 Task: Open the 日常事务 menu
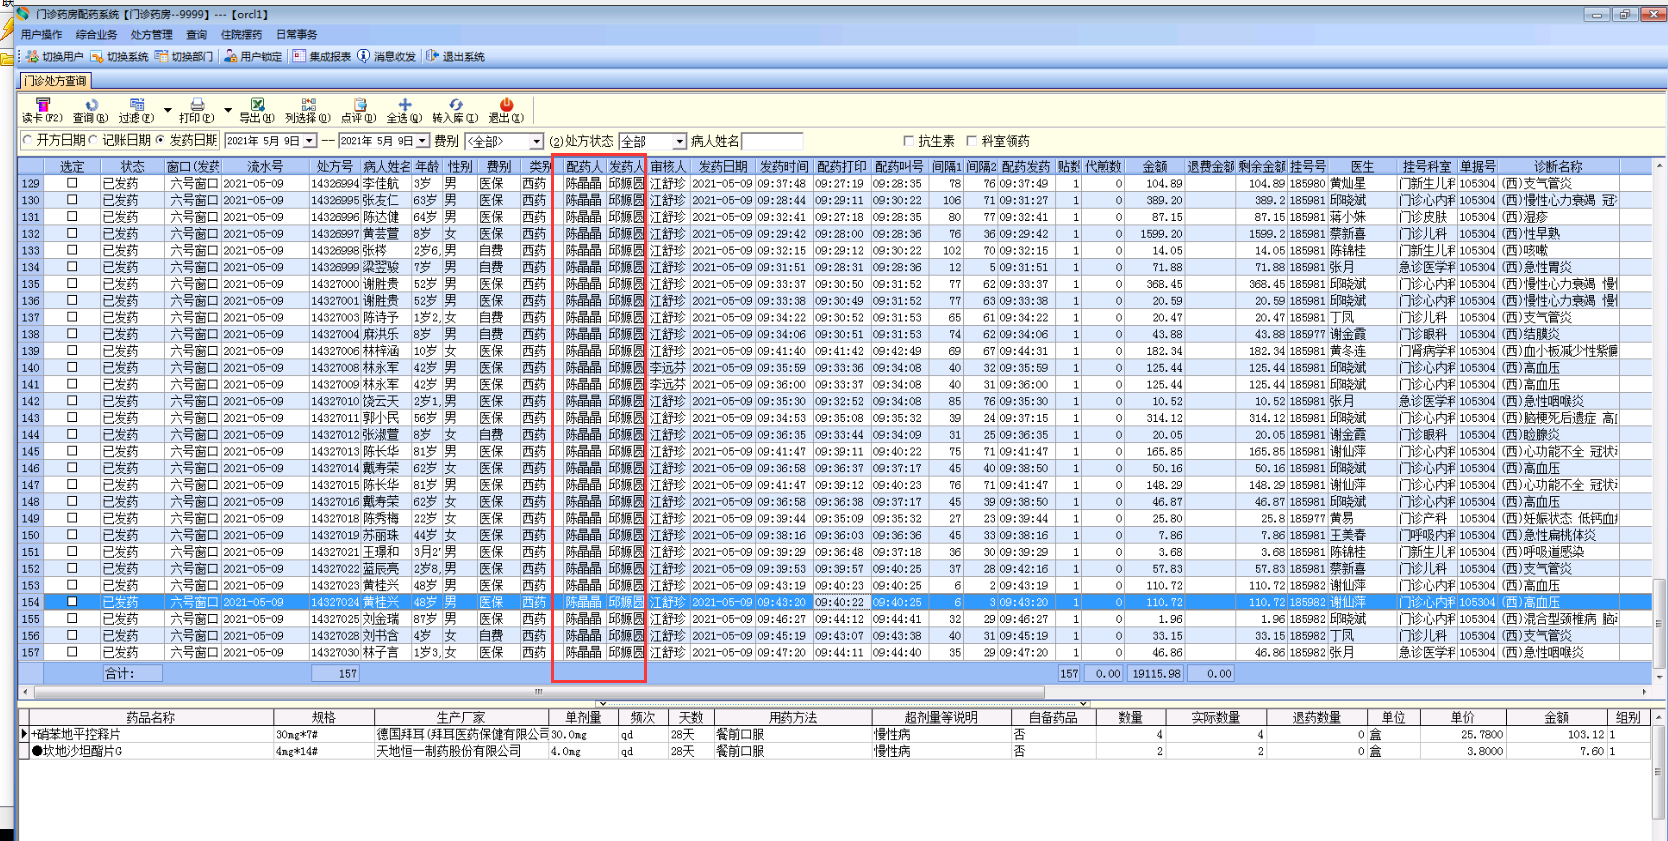pos(296,35)
